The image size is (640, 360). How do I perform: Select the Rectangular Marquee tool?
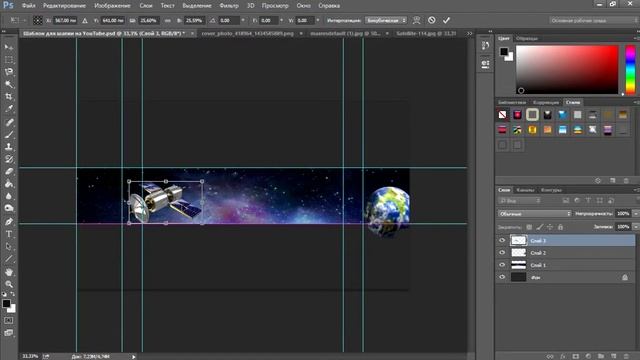(9, 60)
